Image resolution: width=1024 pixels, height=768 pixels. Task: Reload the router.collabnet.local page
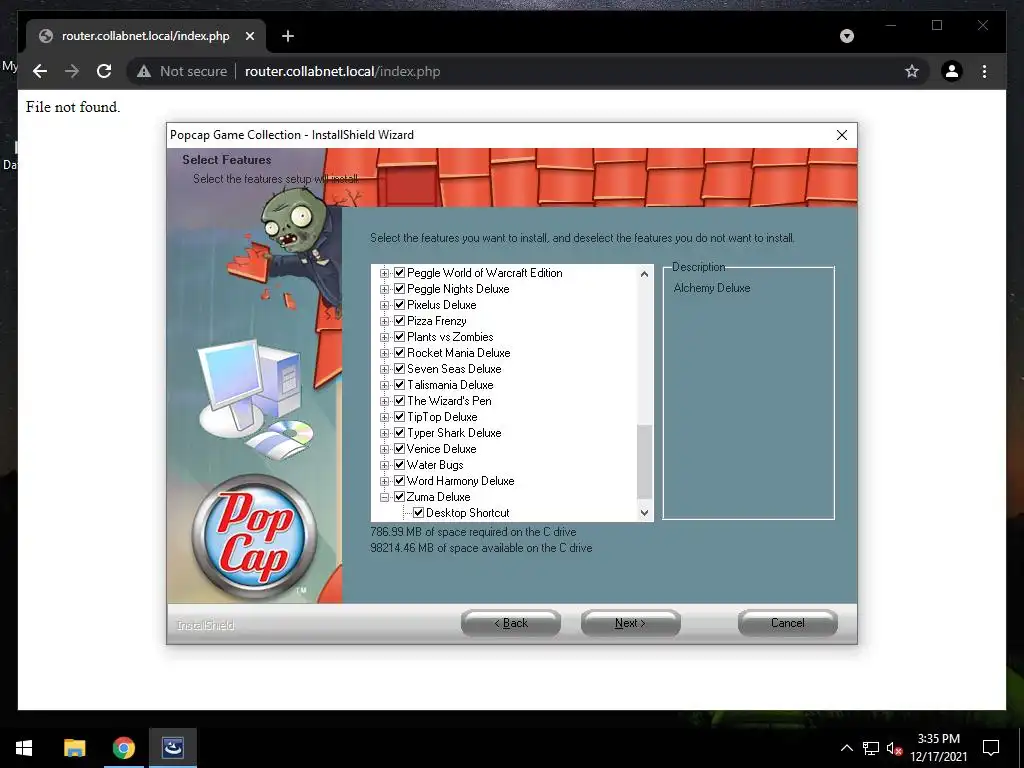click(x=104, y=71)
